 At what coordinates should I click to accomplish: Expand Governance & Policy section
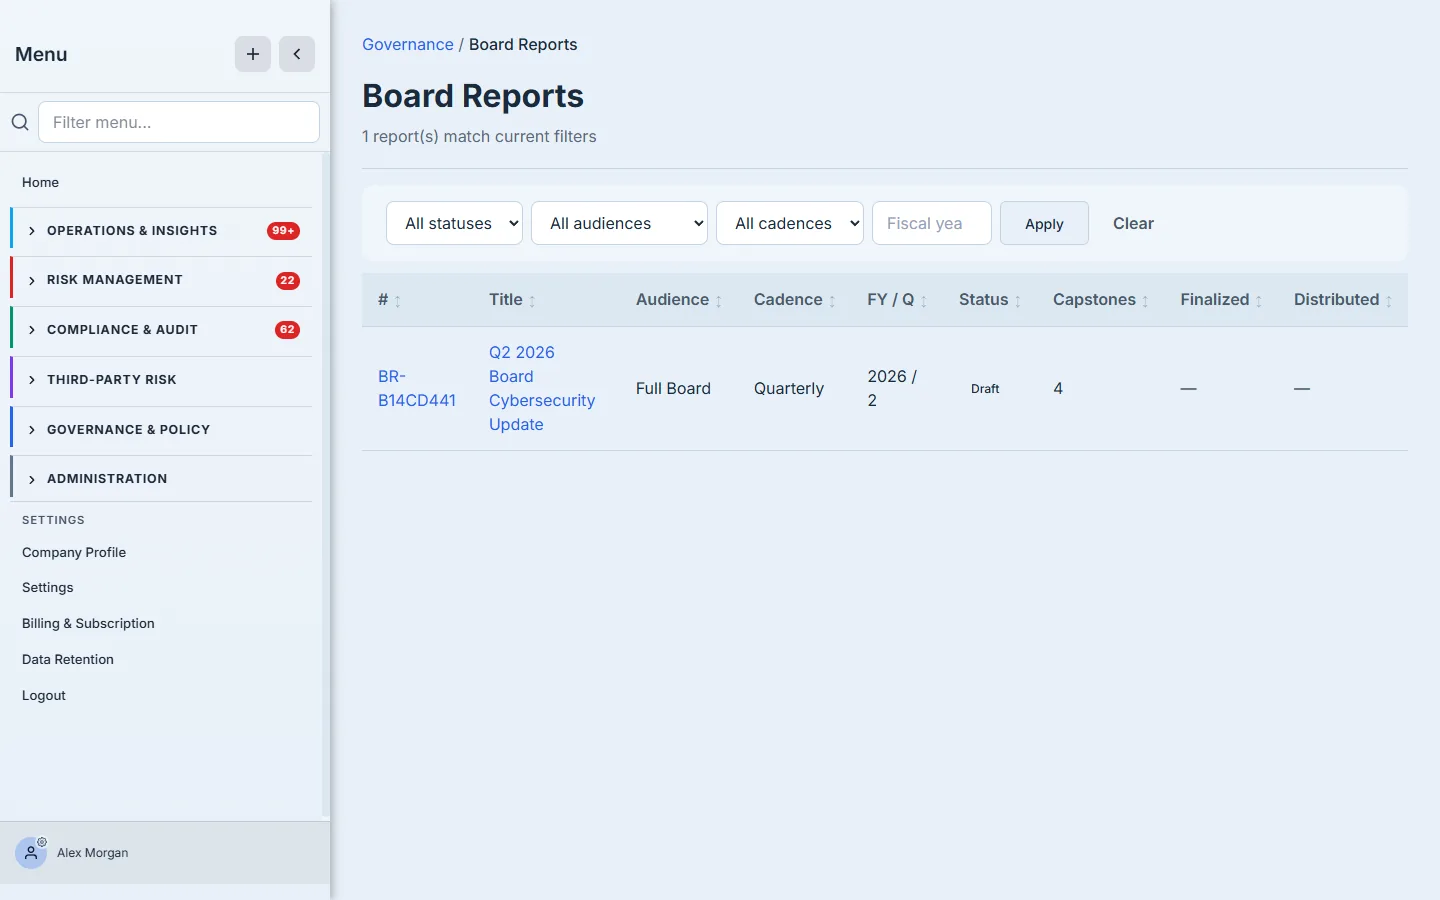162,430
